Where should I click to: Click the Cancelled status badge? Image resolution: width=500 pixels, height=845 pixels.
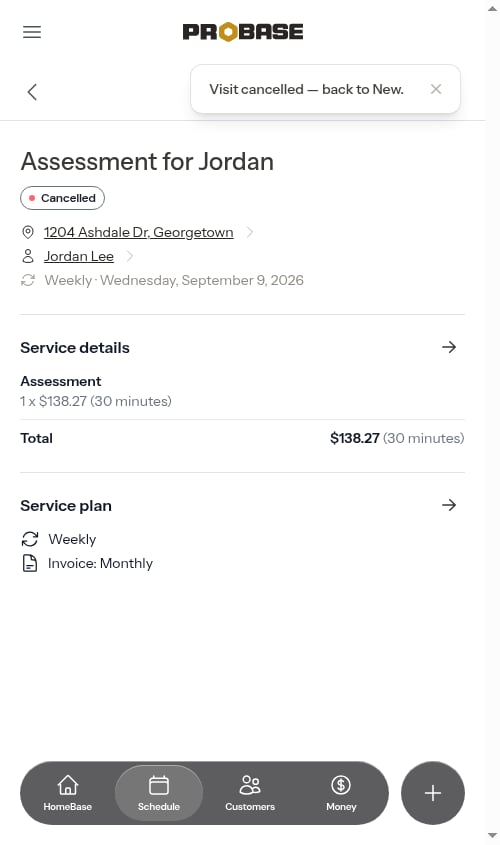[x=62, y=198]
